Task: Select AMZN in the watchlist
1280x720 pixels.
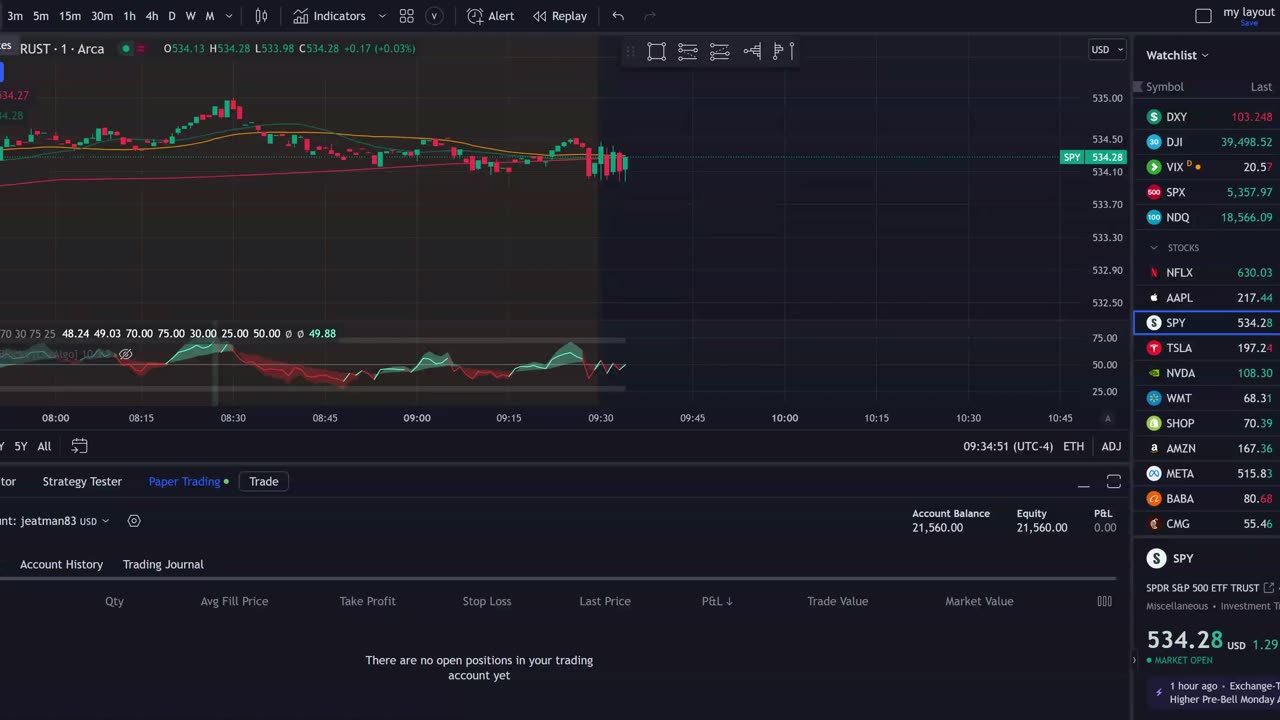Action: pyautogui.click(x=1207, y=448)
